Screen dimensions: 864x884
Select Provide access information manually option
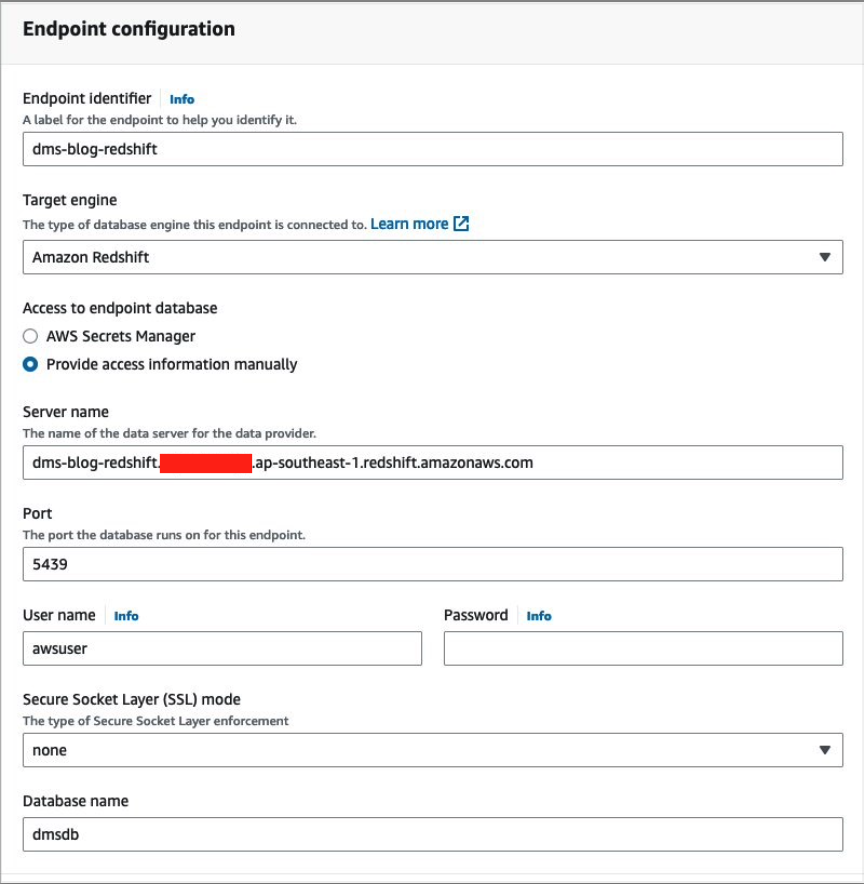(x=31, y=364)
